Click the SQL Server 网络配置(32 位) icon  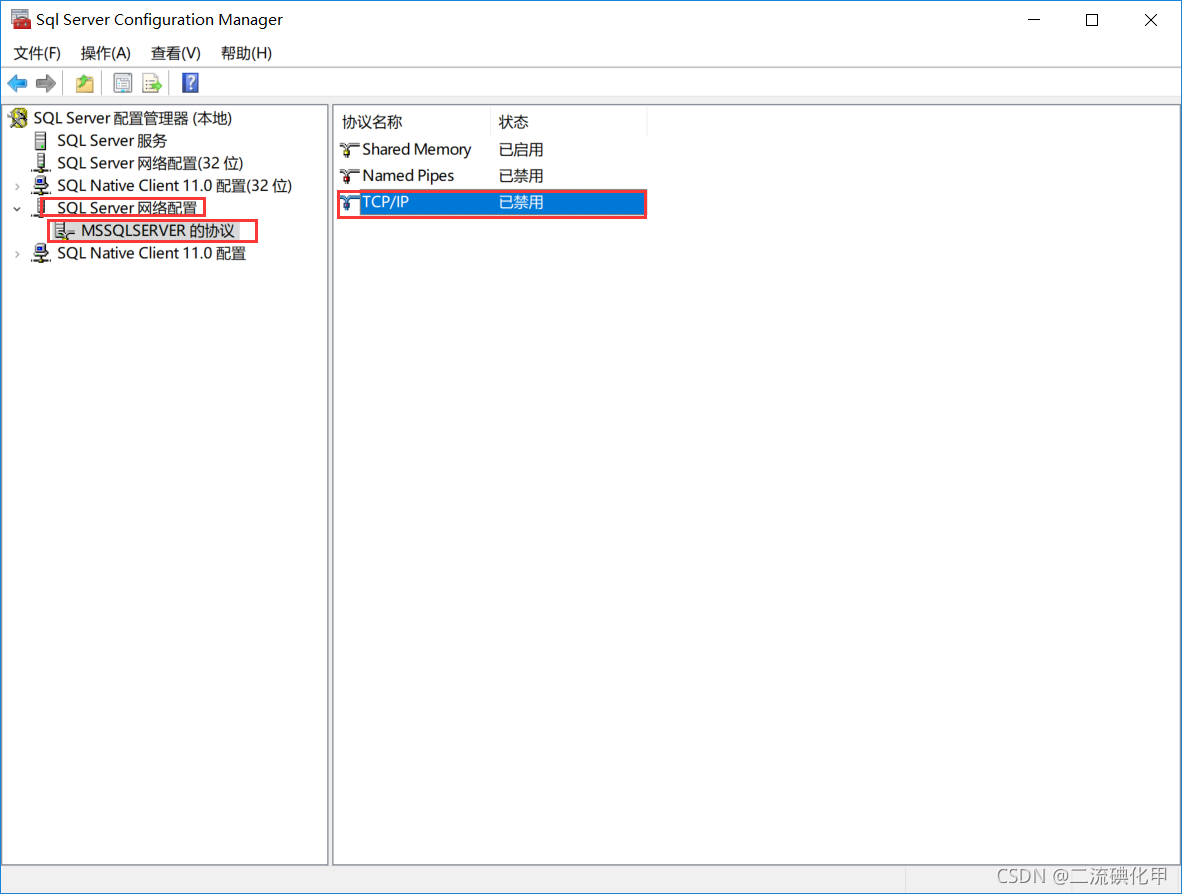(41, 163)
